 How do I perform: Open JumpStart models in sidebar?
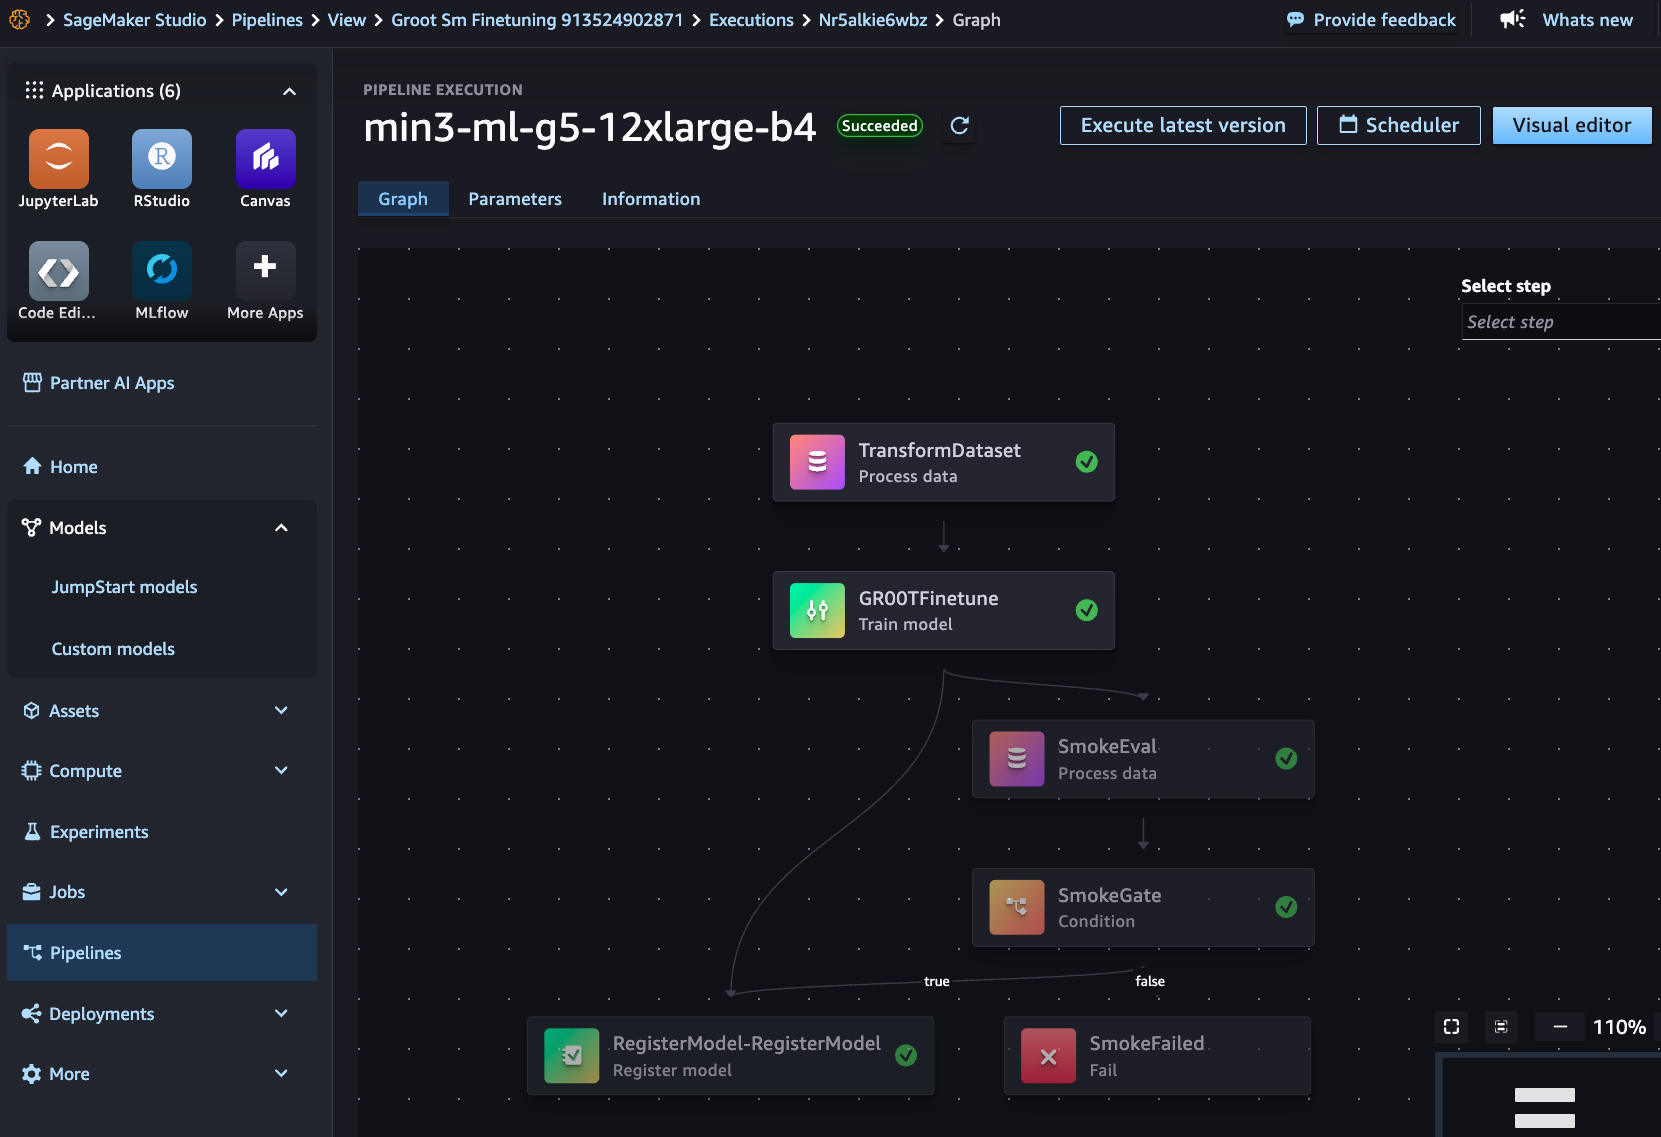tap(124, 587)
